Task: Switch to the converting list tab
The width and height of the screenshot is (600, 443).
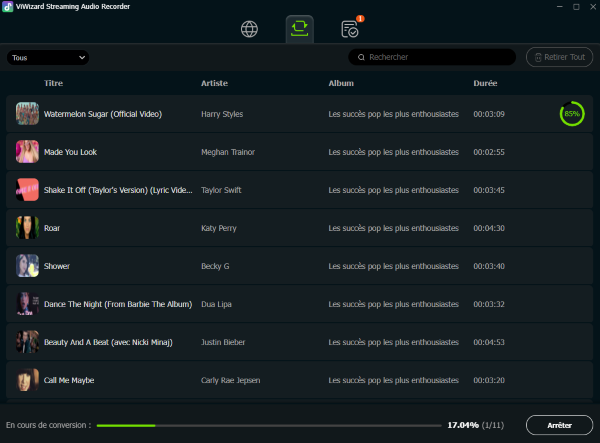Action: pos(299,28)
